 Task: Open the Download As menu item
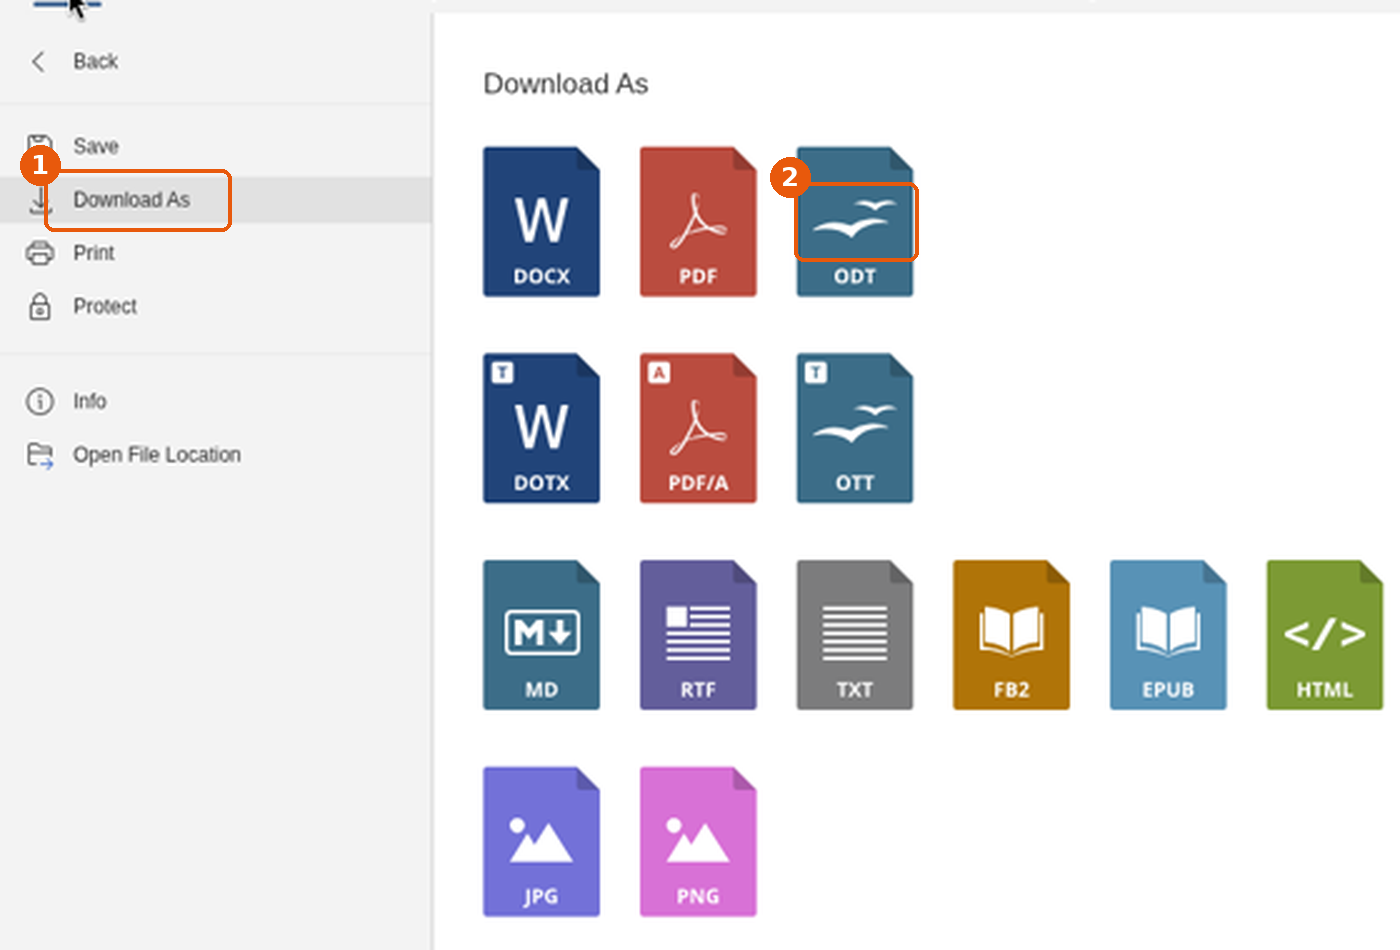(x=216, y=200)
